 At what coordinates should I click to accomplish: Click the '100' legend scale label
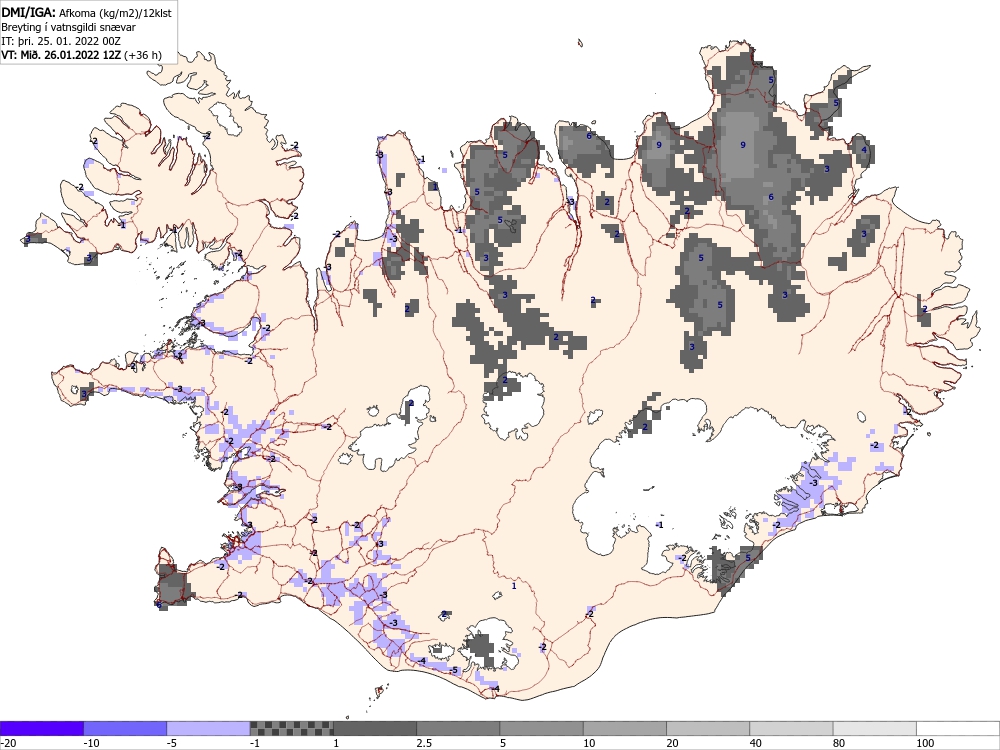pyautogui.click(x=925, y=743)
